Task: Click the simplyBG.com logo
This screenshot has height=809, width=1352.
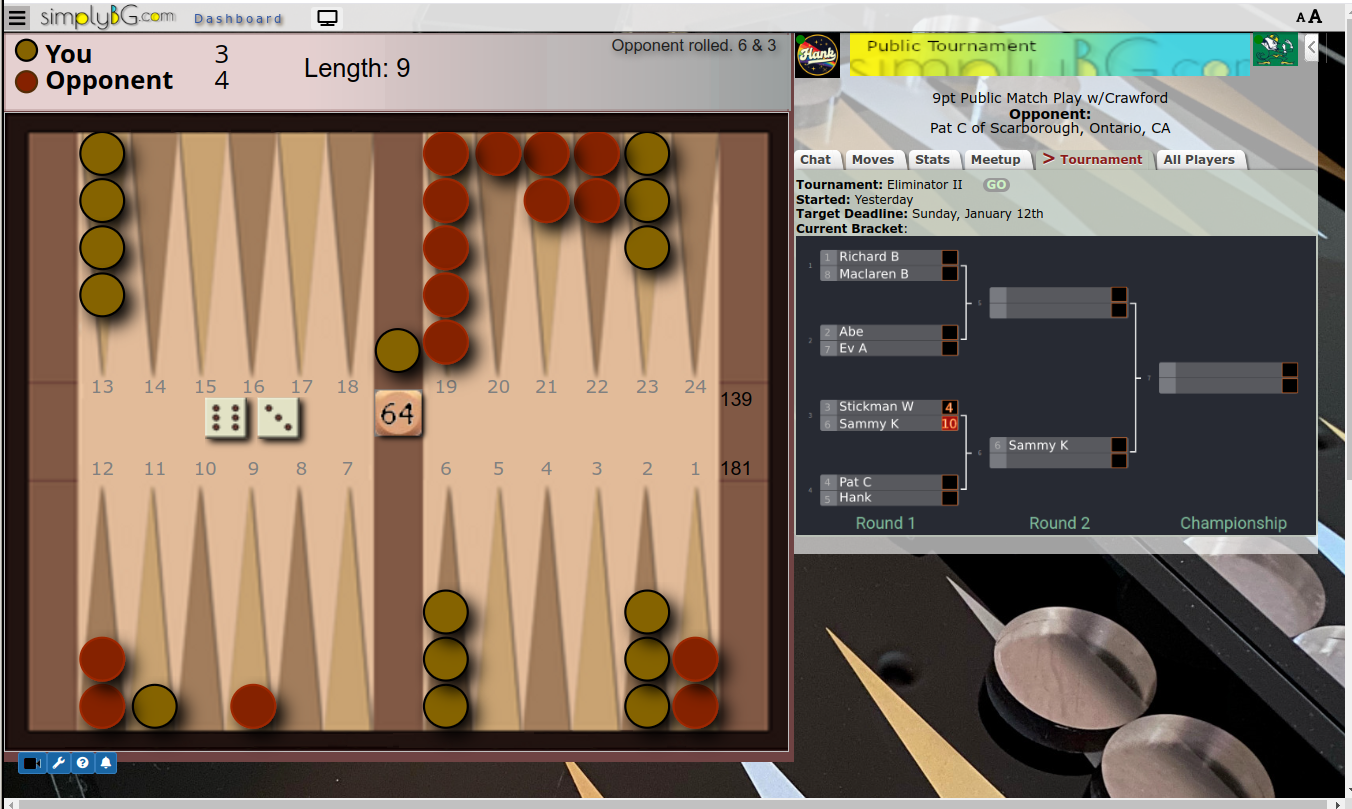Action: click(x=107, y=17)
